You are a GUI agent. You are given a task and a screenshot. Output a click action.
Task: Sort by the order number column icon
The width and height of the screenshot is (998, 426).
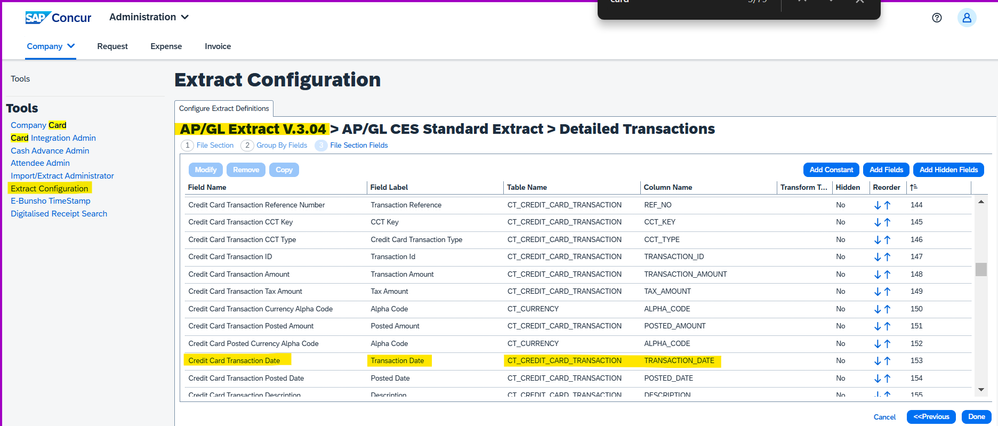914,187
